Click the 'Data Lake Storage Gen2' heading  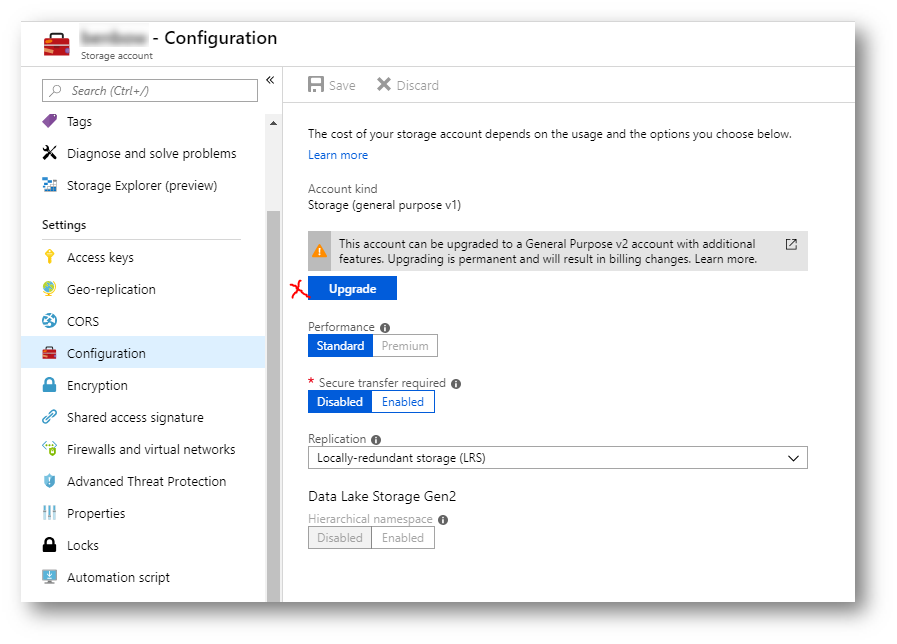point(382,496)
